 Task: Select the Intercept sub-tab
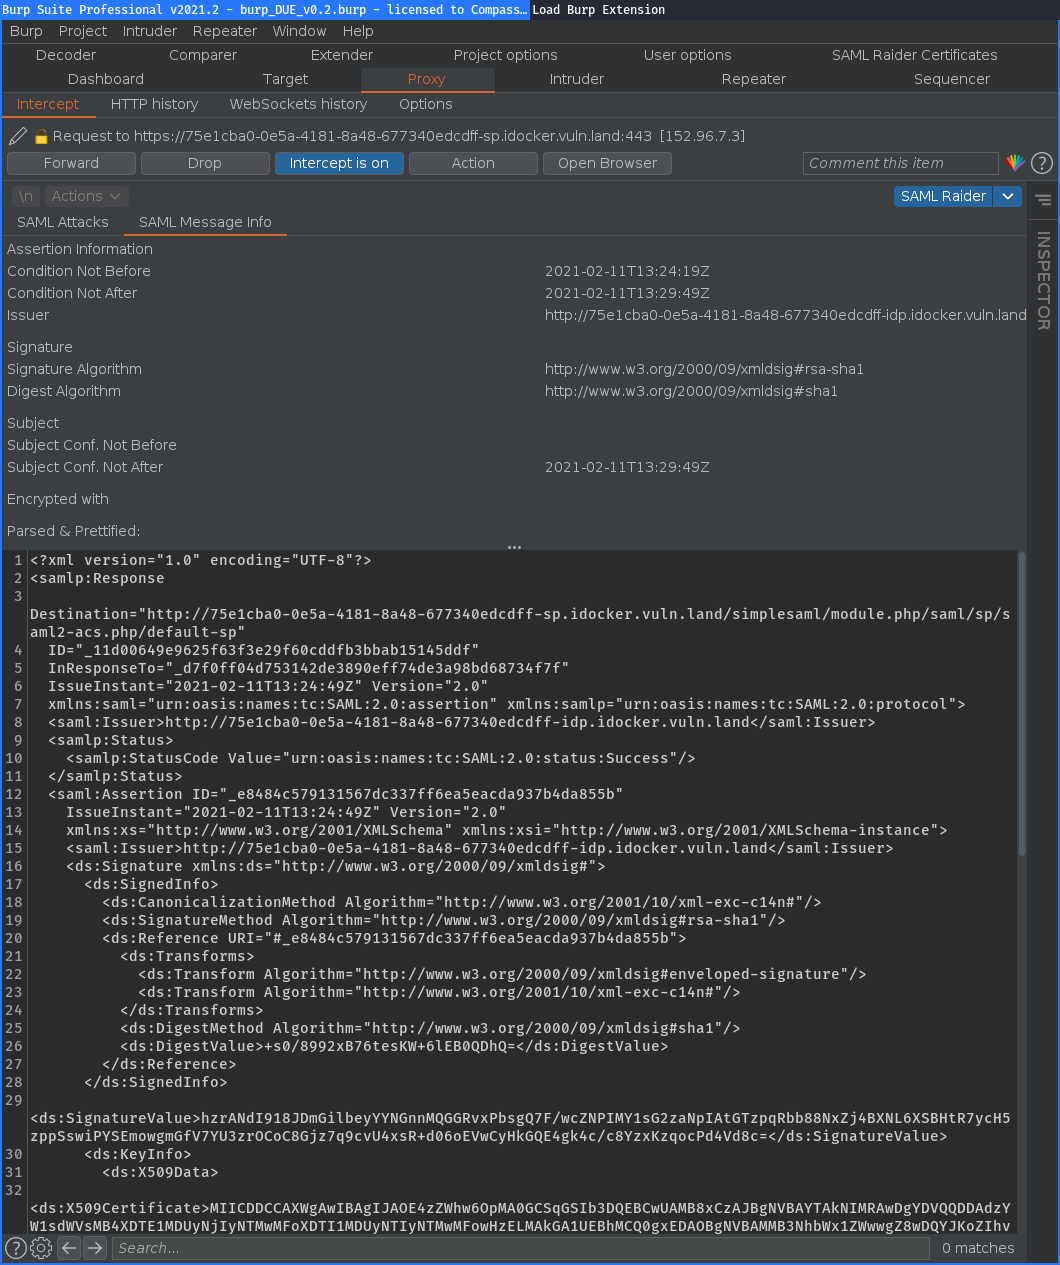point(48,104)
